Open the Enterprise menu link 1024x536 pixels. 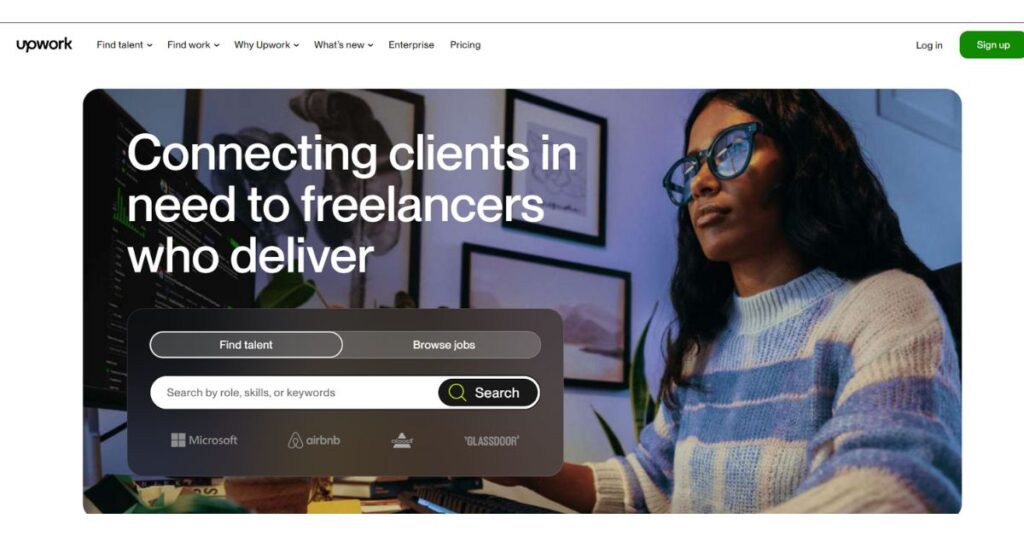pyautogui.click(x=411, y=45)
